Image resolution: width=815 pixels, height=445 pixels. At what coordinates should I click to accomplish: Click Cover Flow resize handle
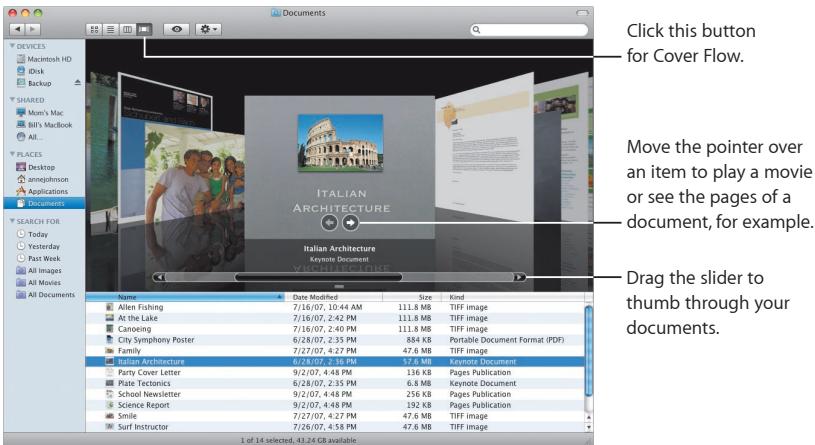[x=339, y=286]
